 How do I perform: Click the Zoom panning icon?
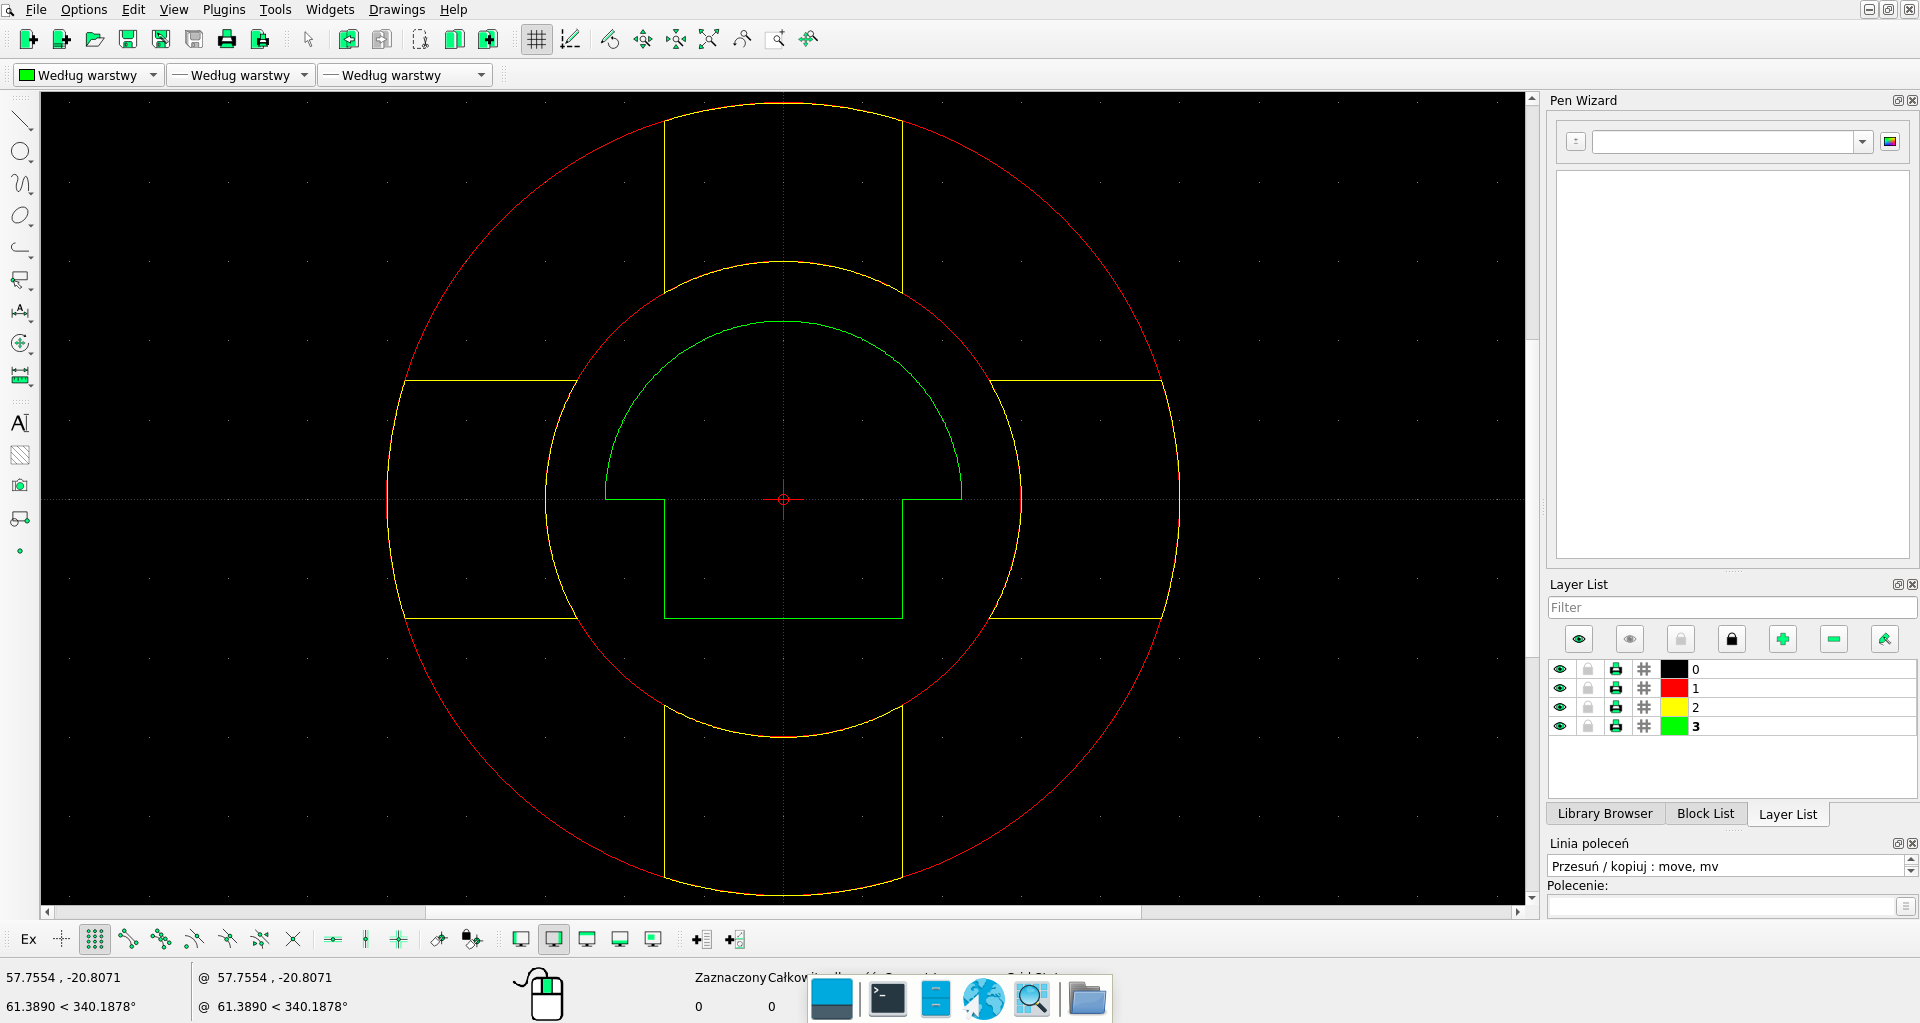808,39
